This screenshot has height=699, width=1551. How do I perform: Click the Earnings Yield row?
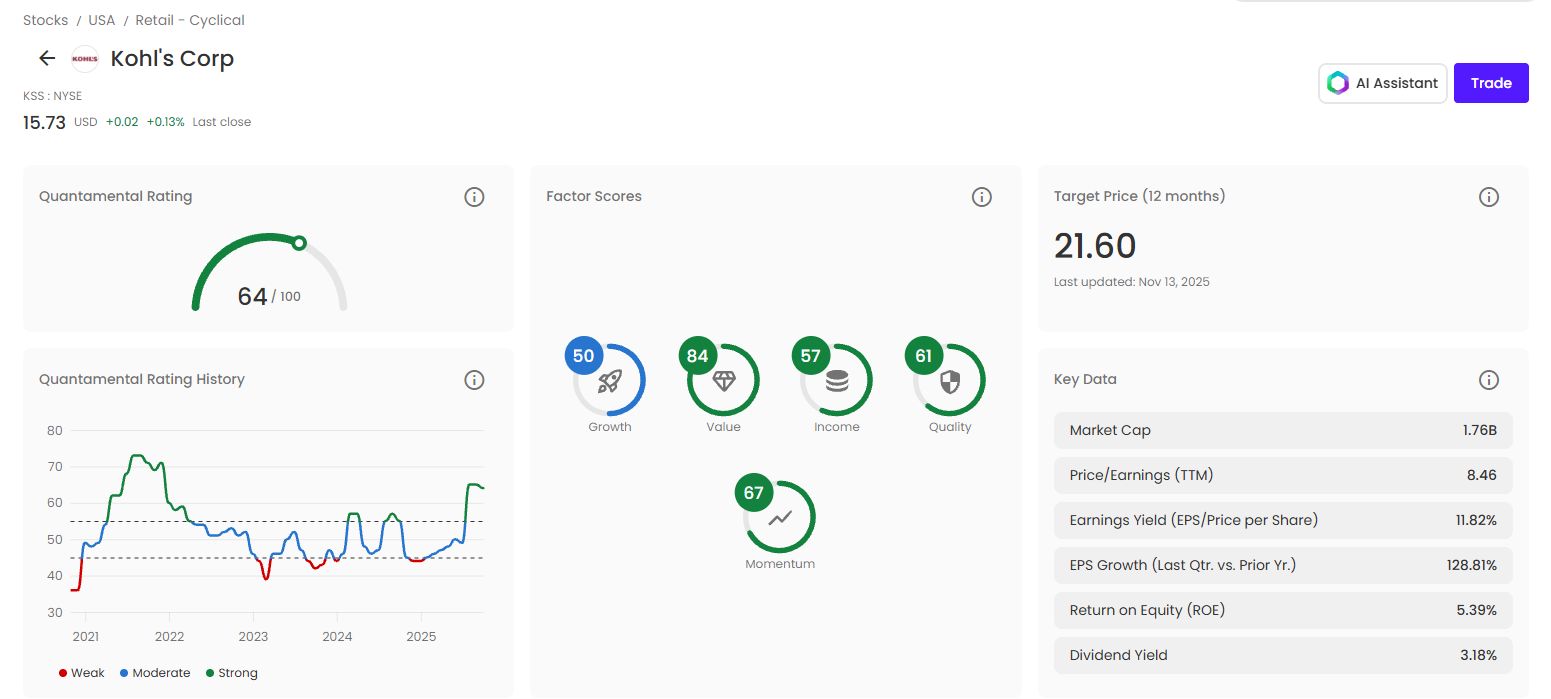pos(1283,520)
